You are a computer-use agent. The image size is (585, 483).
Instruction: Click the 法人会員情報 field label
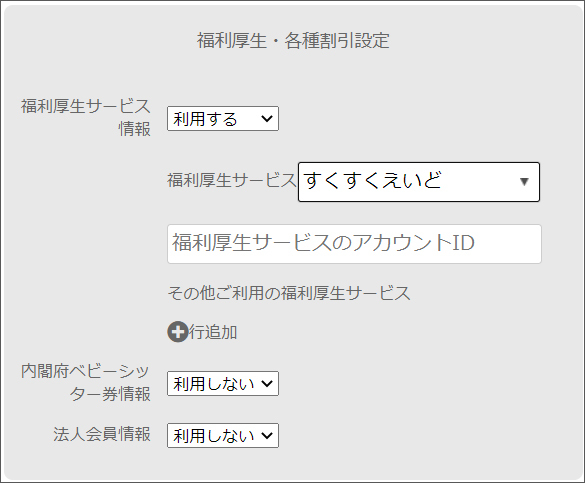102,435
